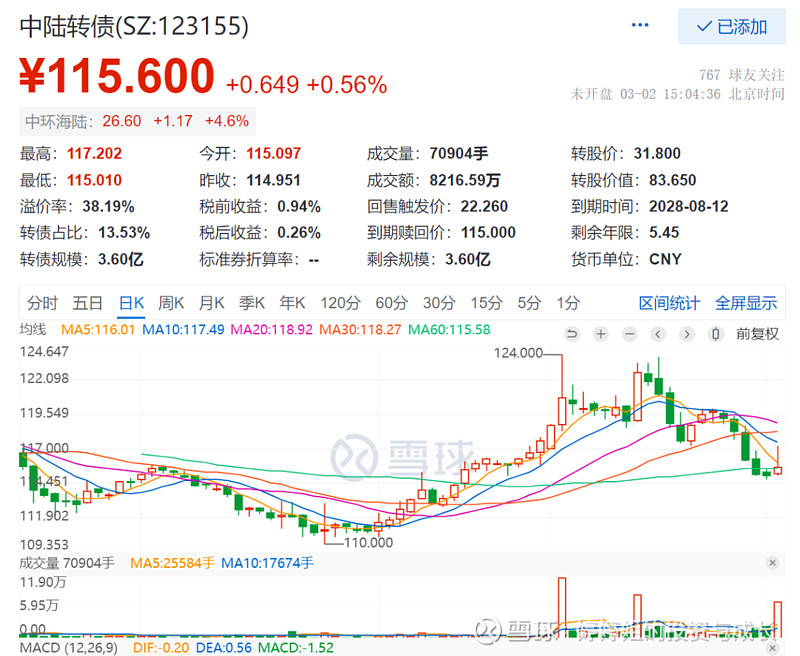The height and width of the screenshot is (656, 800).
Task: Click the 昨收 value 114.951
Action: 273,180
